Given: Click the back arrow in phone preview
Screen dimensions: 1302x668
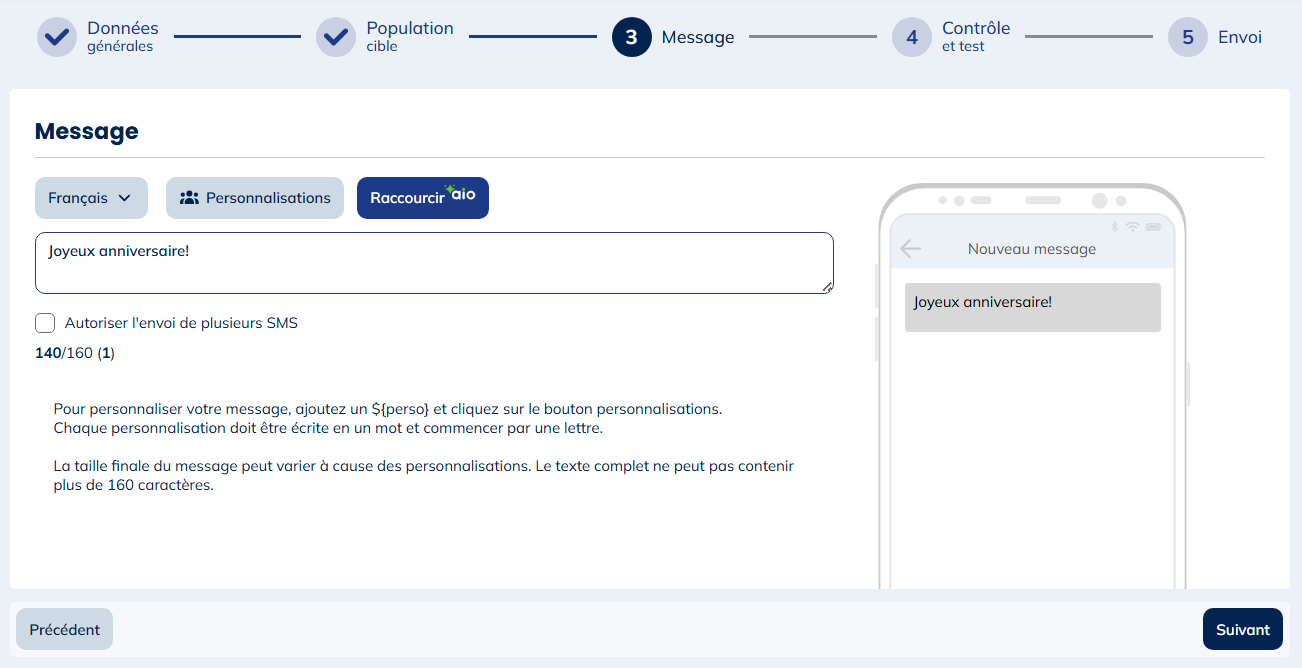Looking at the screenshot, I should 910,249.
